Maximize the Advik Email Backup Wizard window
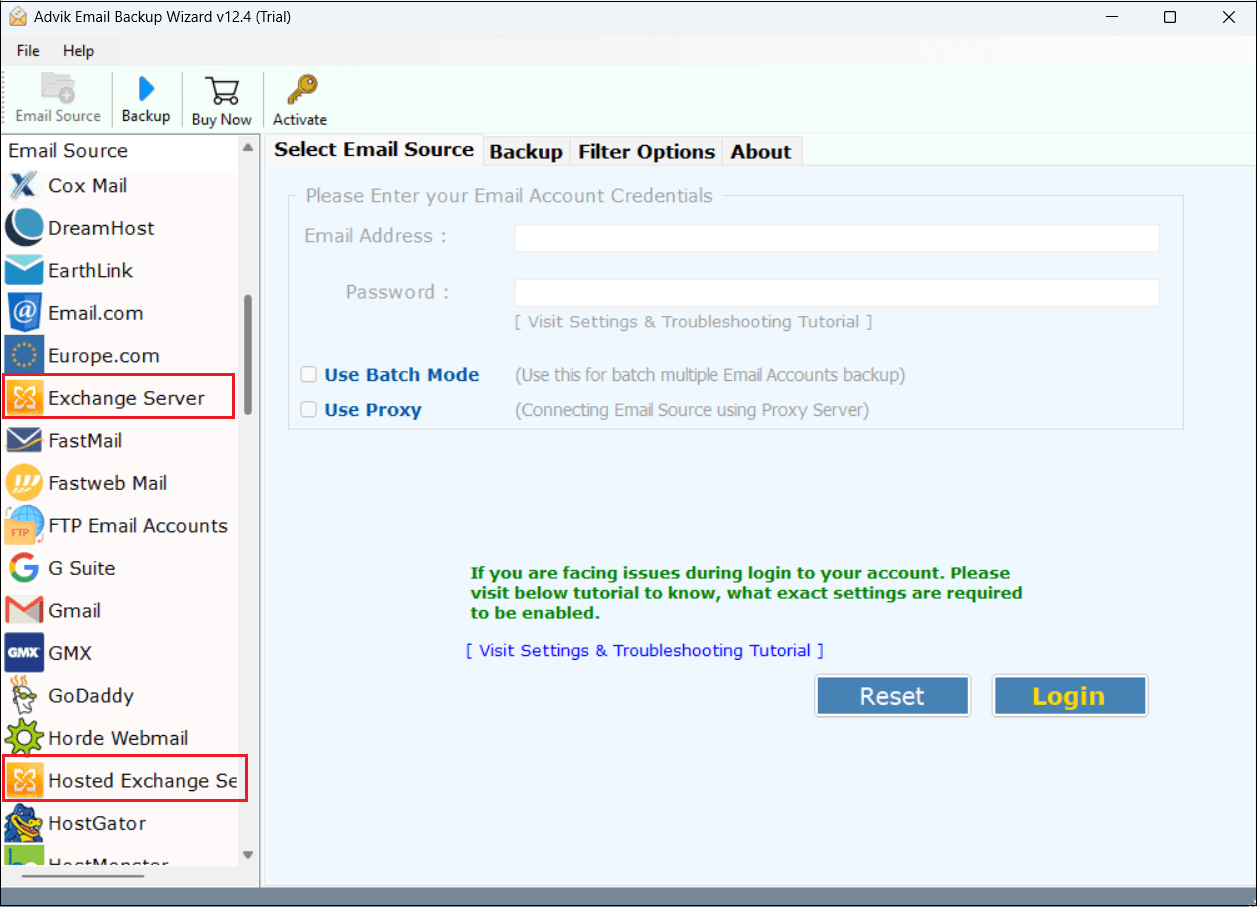This screenshot has height=907, width=1257. click(x=1170, y=17)
